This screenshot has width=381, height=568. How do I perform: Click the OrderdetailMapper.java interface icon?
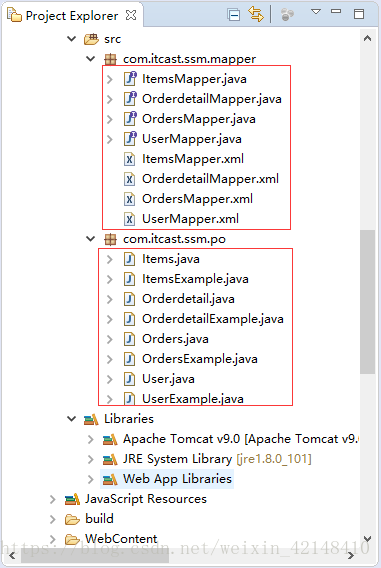click(130, 99)
